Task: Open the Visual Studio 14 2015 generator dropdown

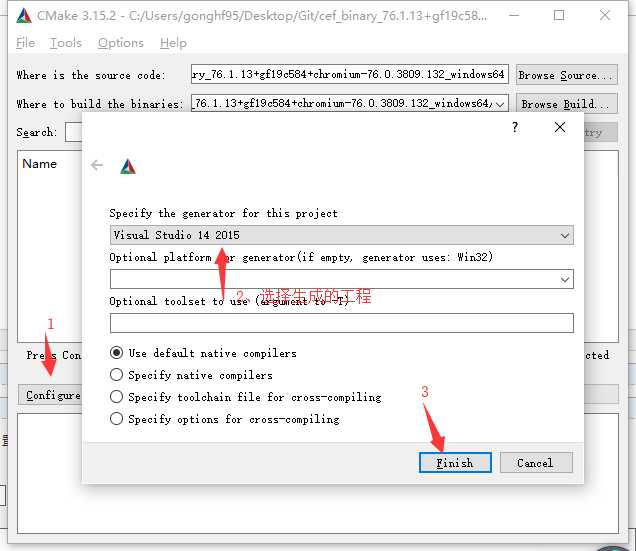Action: coord(342,235)
